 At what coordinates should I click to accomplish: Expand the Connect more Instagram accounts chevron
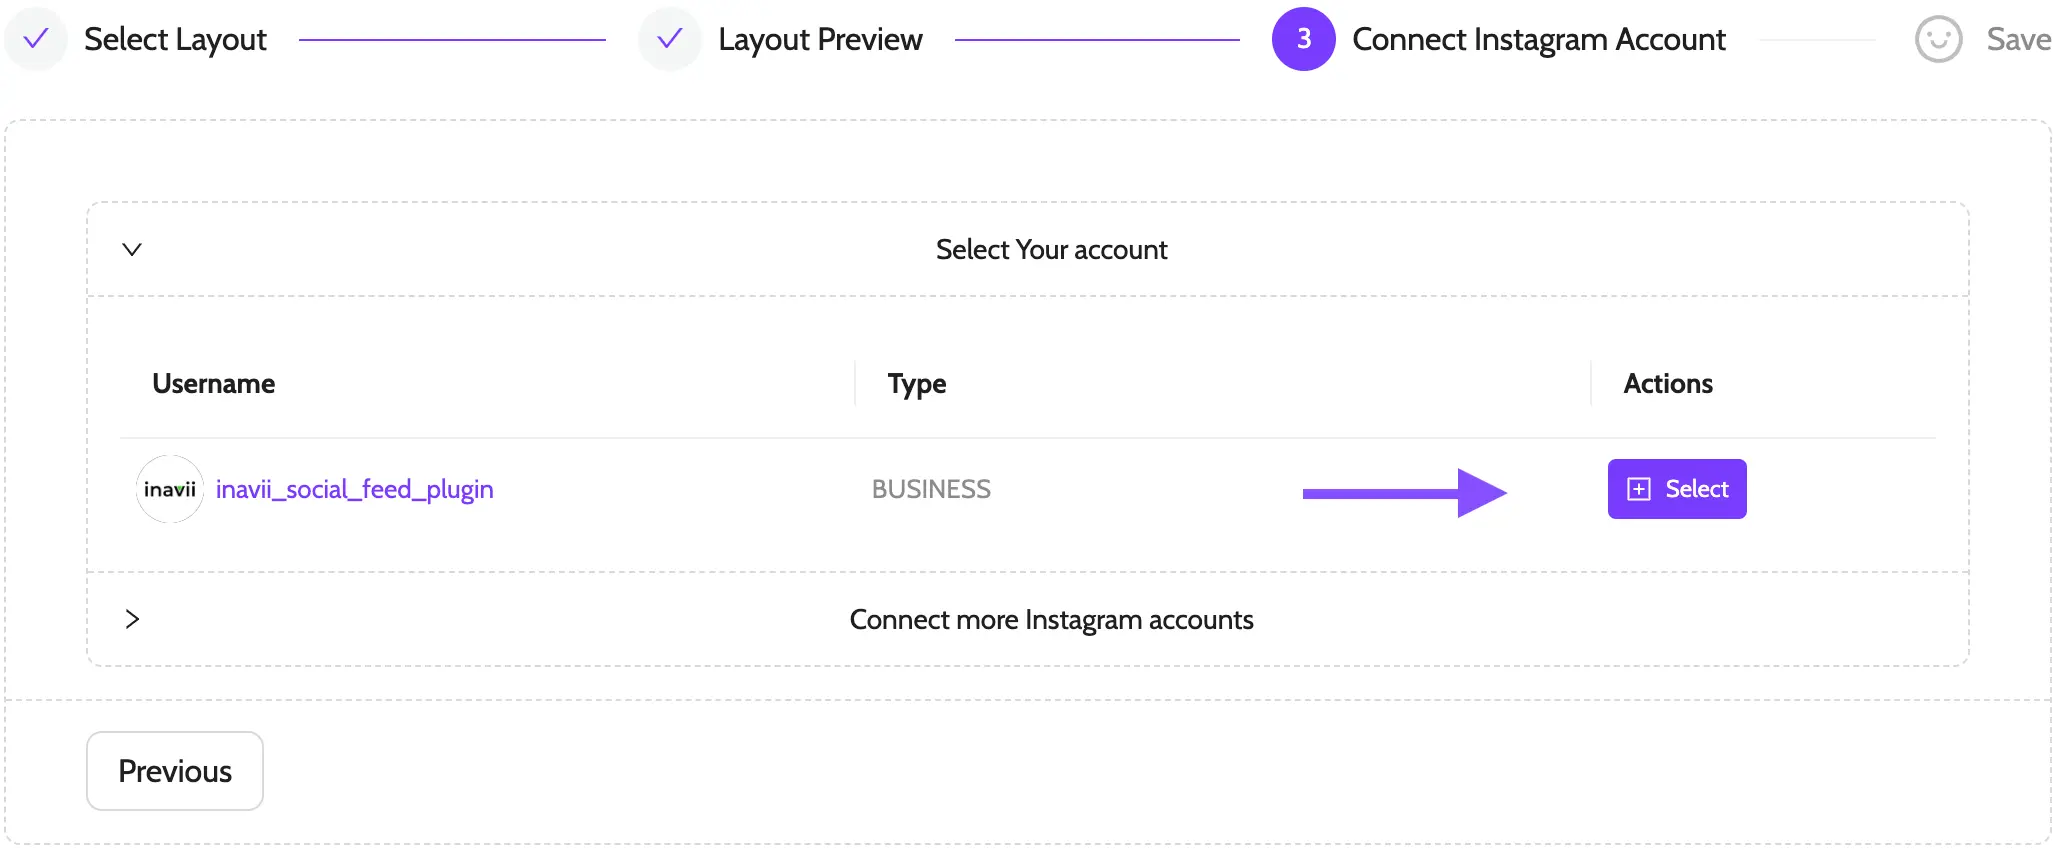coord(132,619)
